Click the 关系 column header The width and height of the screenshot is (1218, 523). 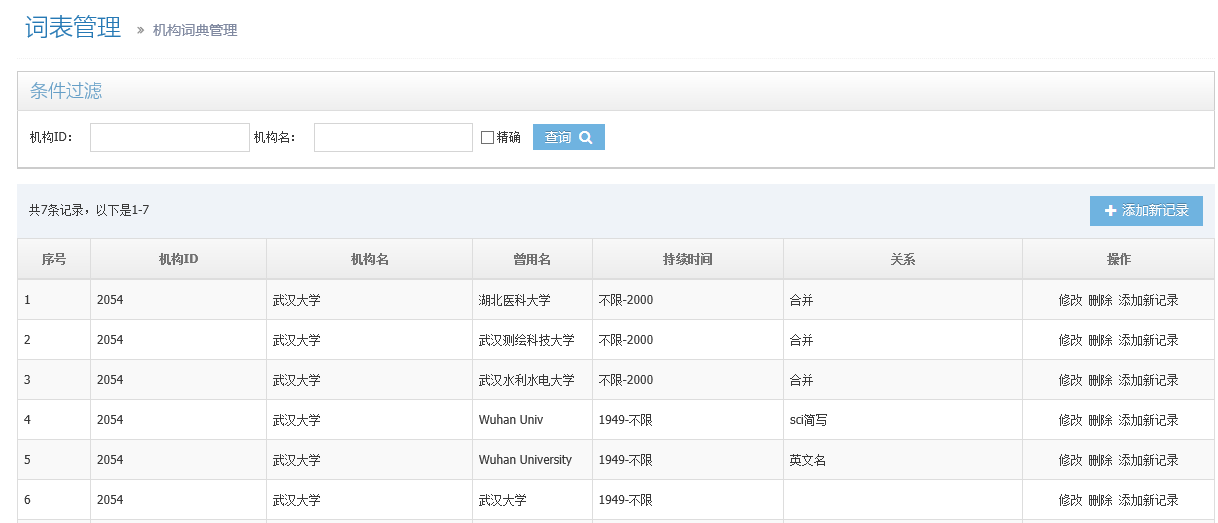pos(903,259)
